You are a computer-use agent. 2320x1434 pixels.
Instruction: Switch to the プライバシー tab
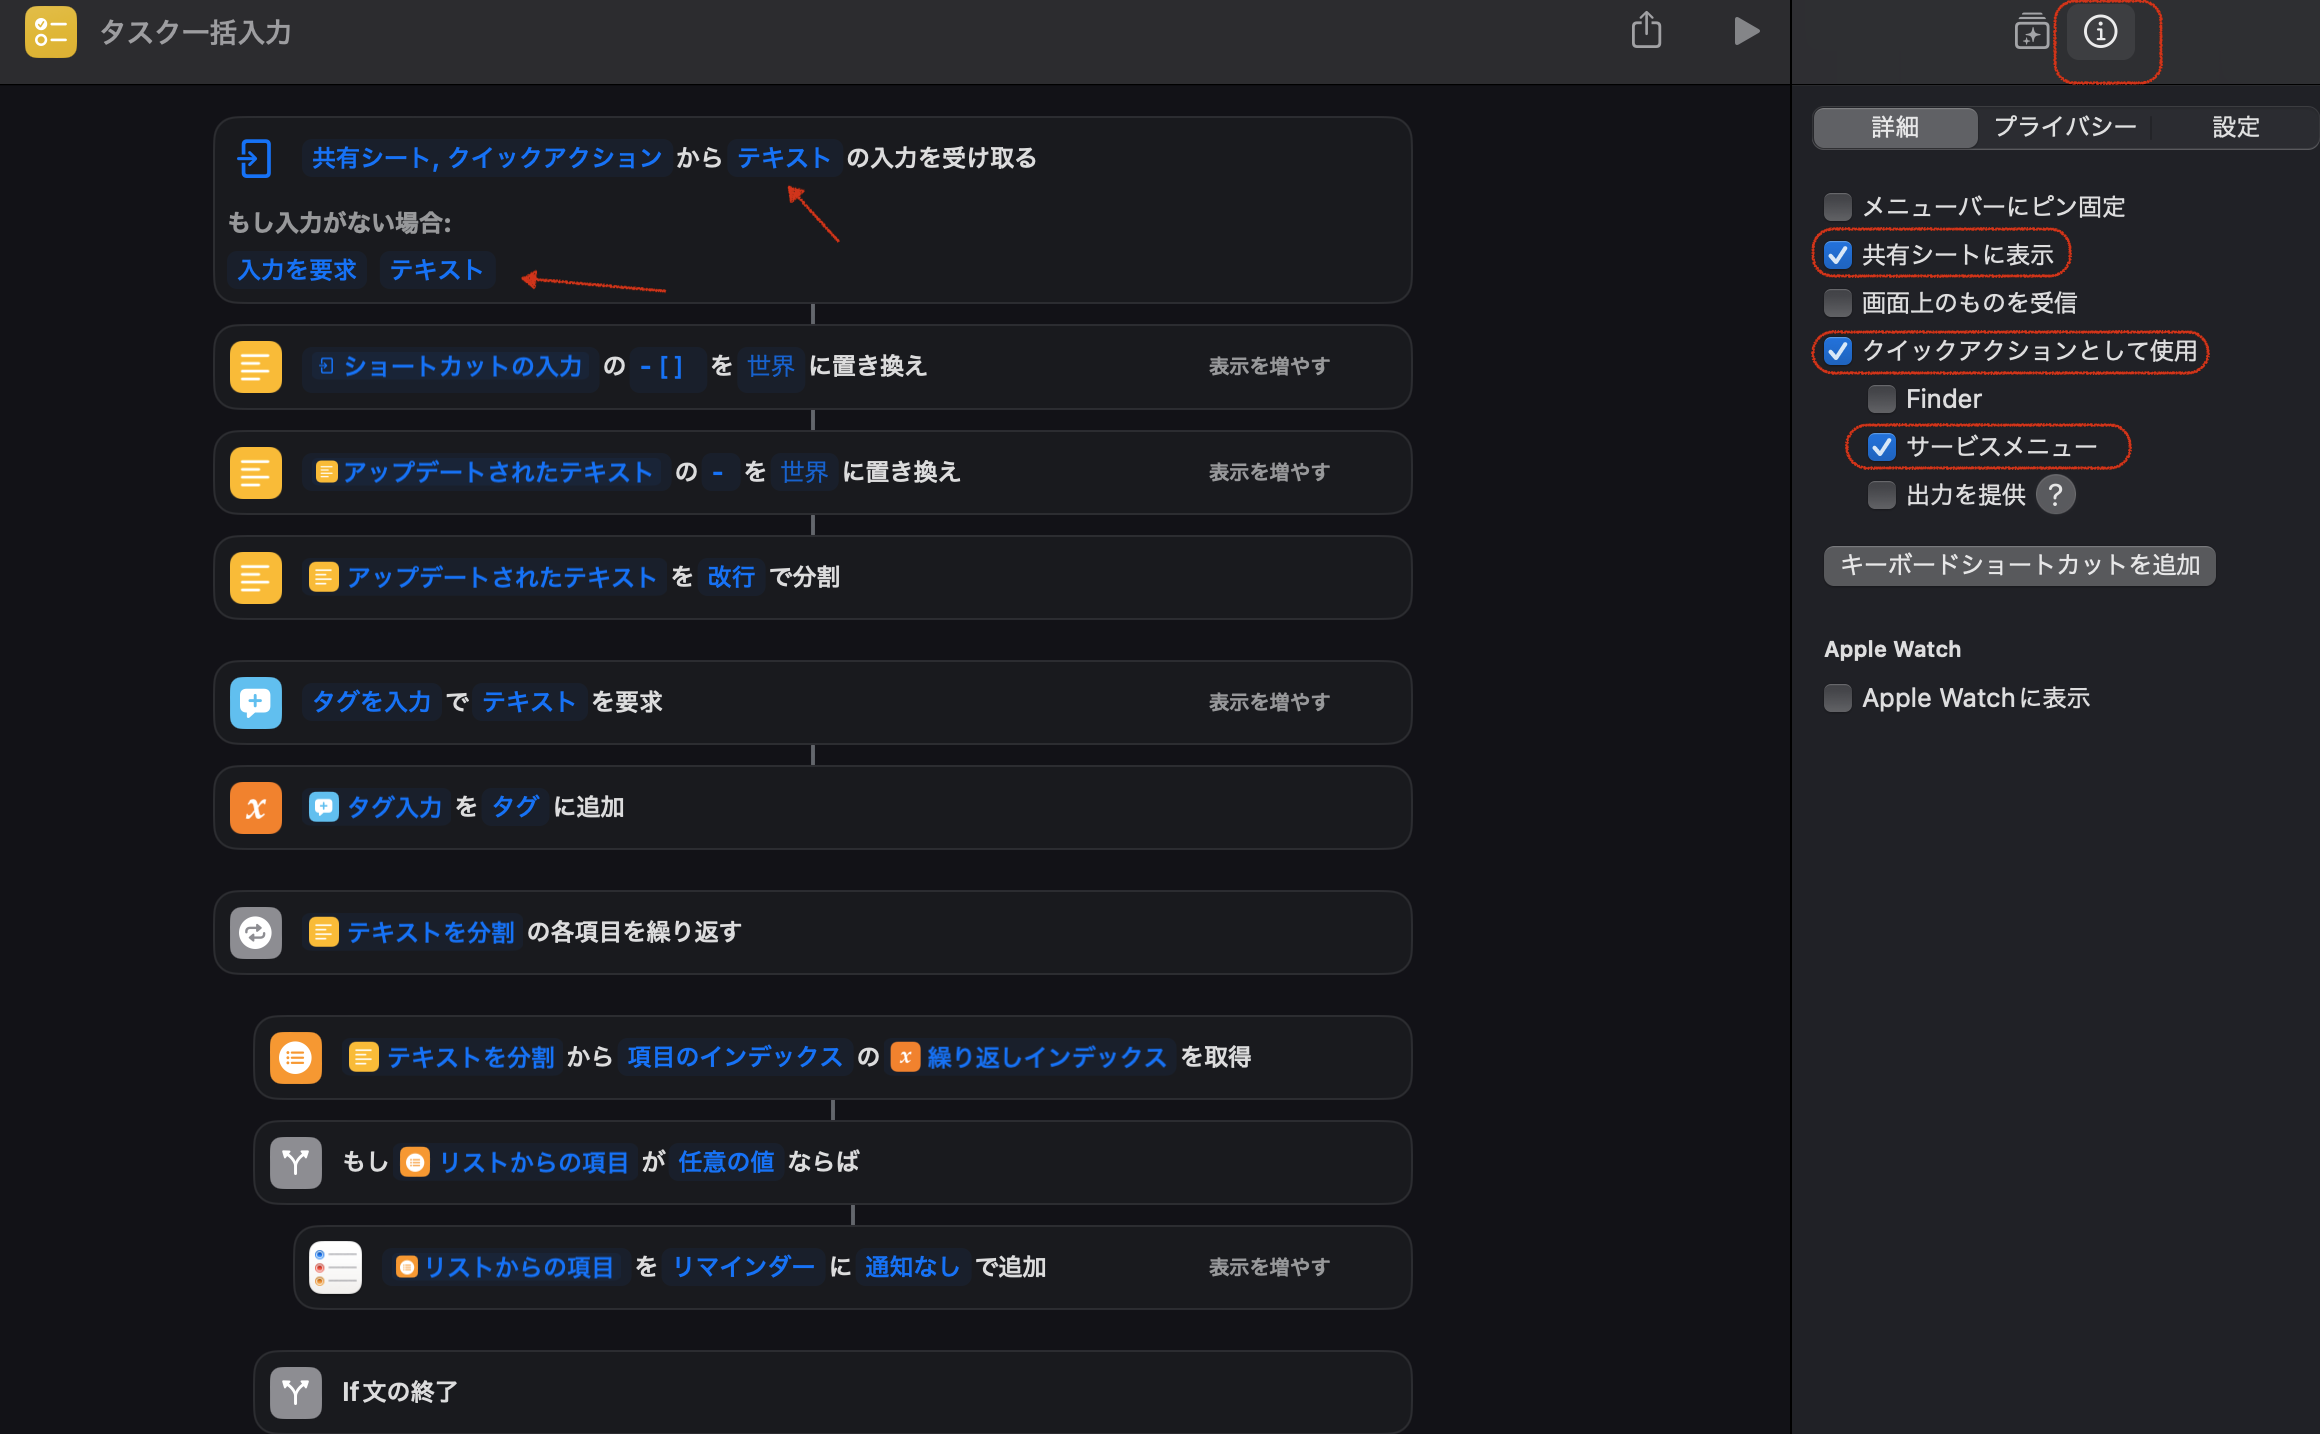point(2064,127)
